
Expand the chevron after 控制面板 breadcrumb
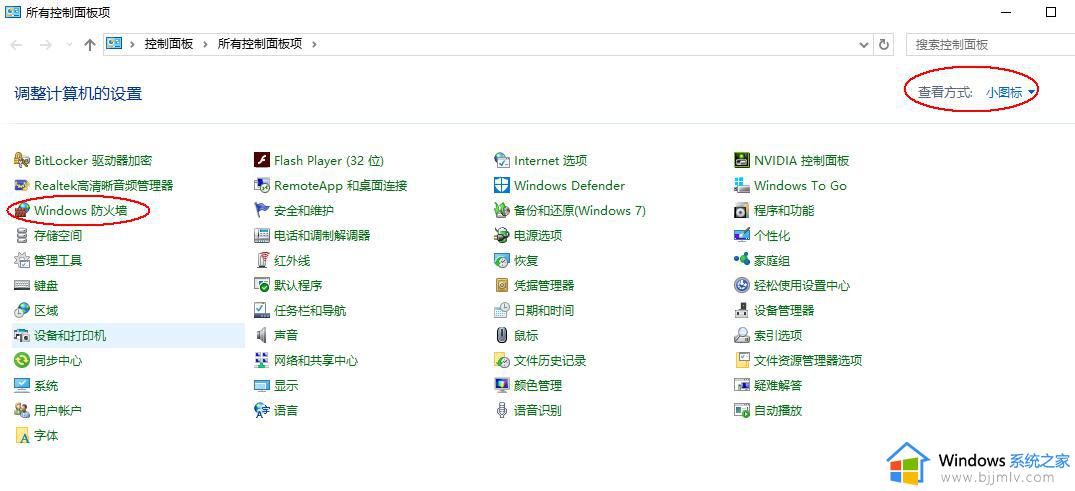pyautogui.click(x=206, y=44)
